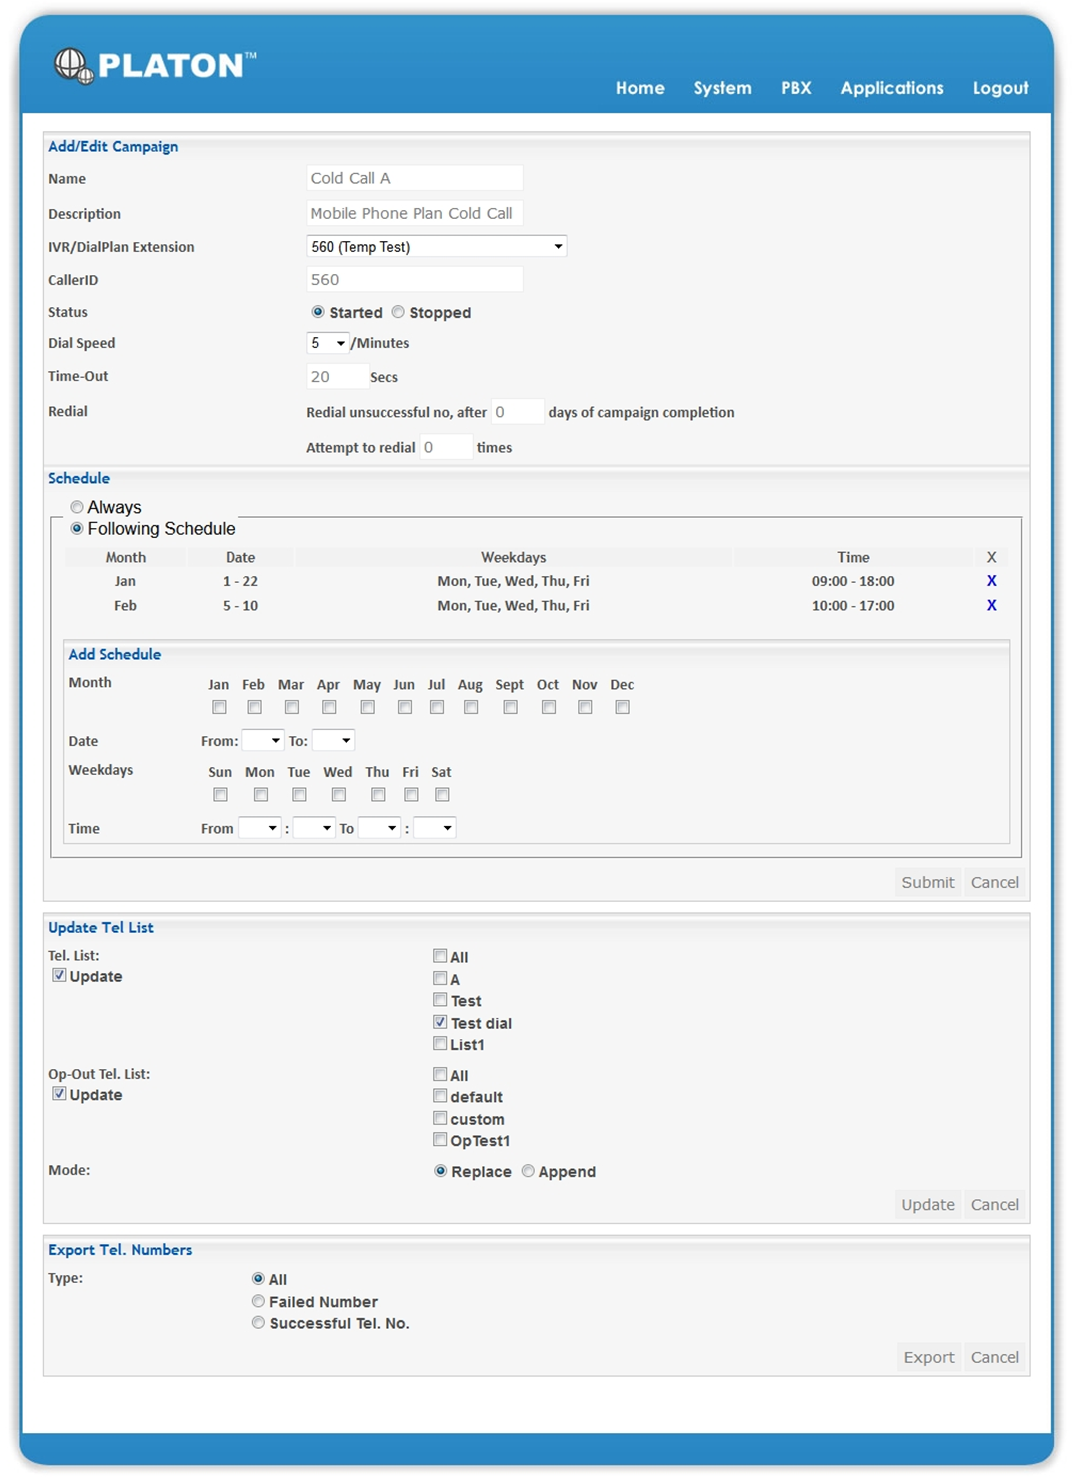This screenshot has width=1081, height=1478.
Task: Open the Date From dropdown
Action: [263, 740]
